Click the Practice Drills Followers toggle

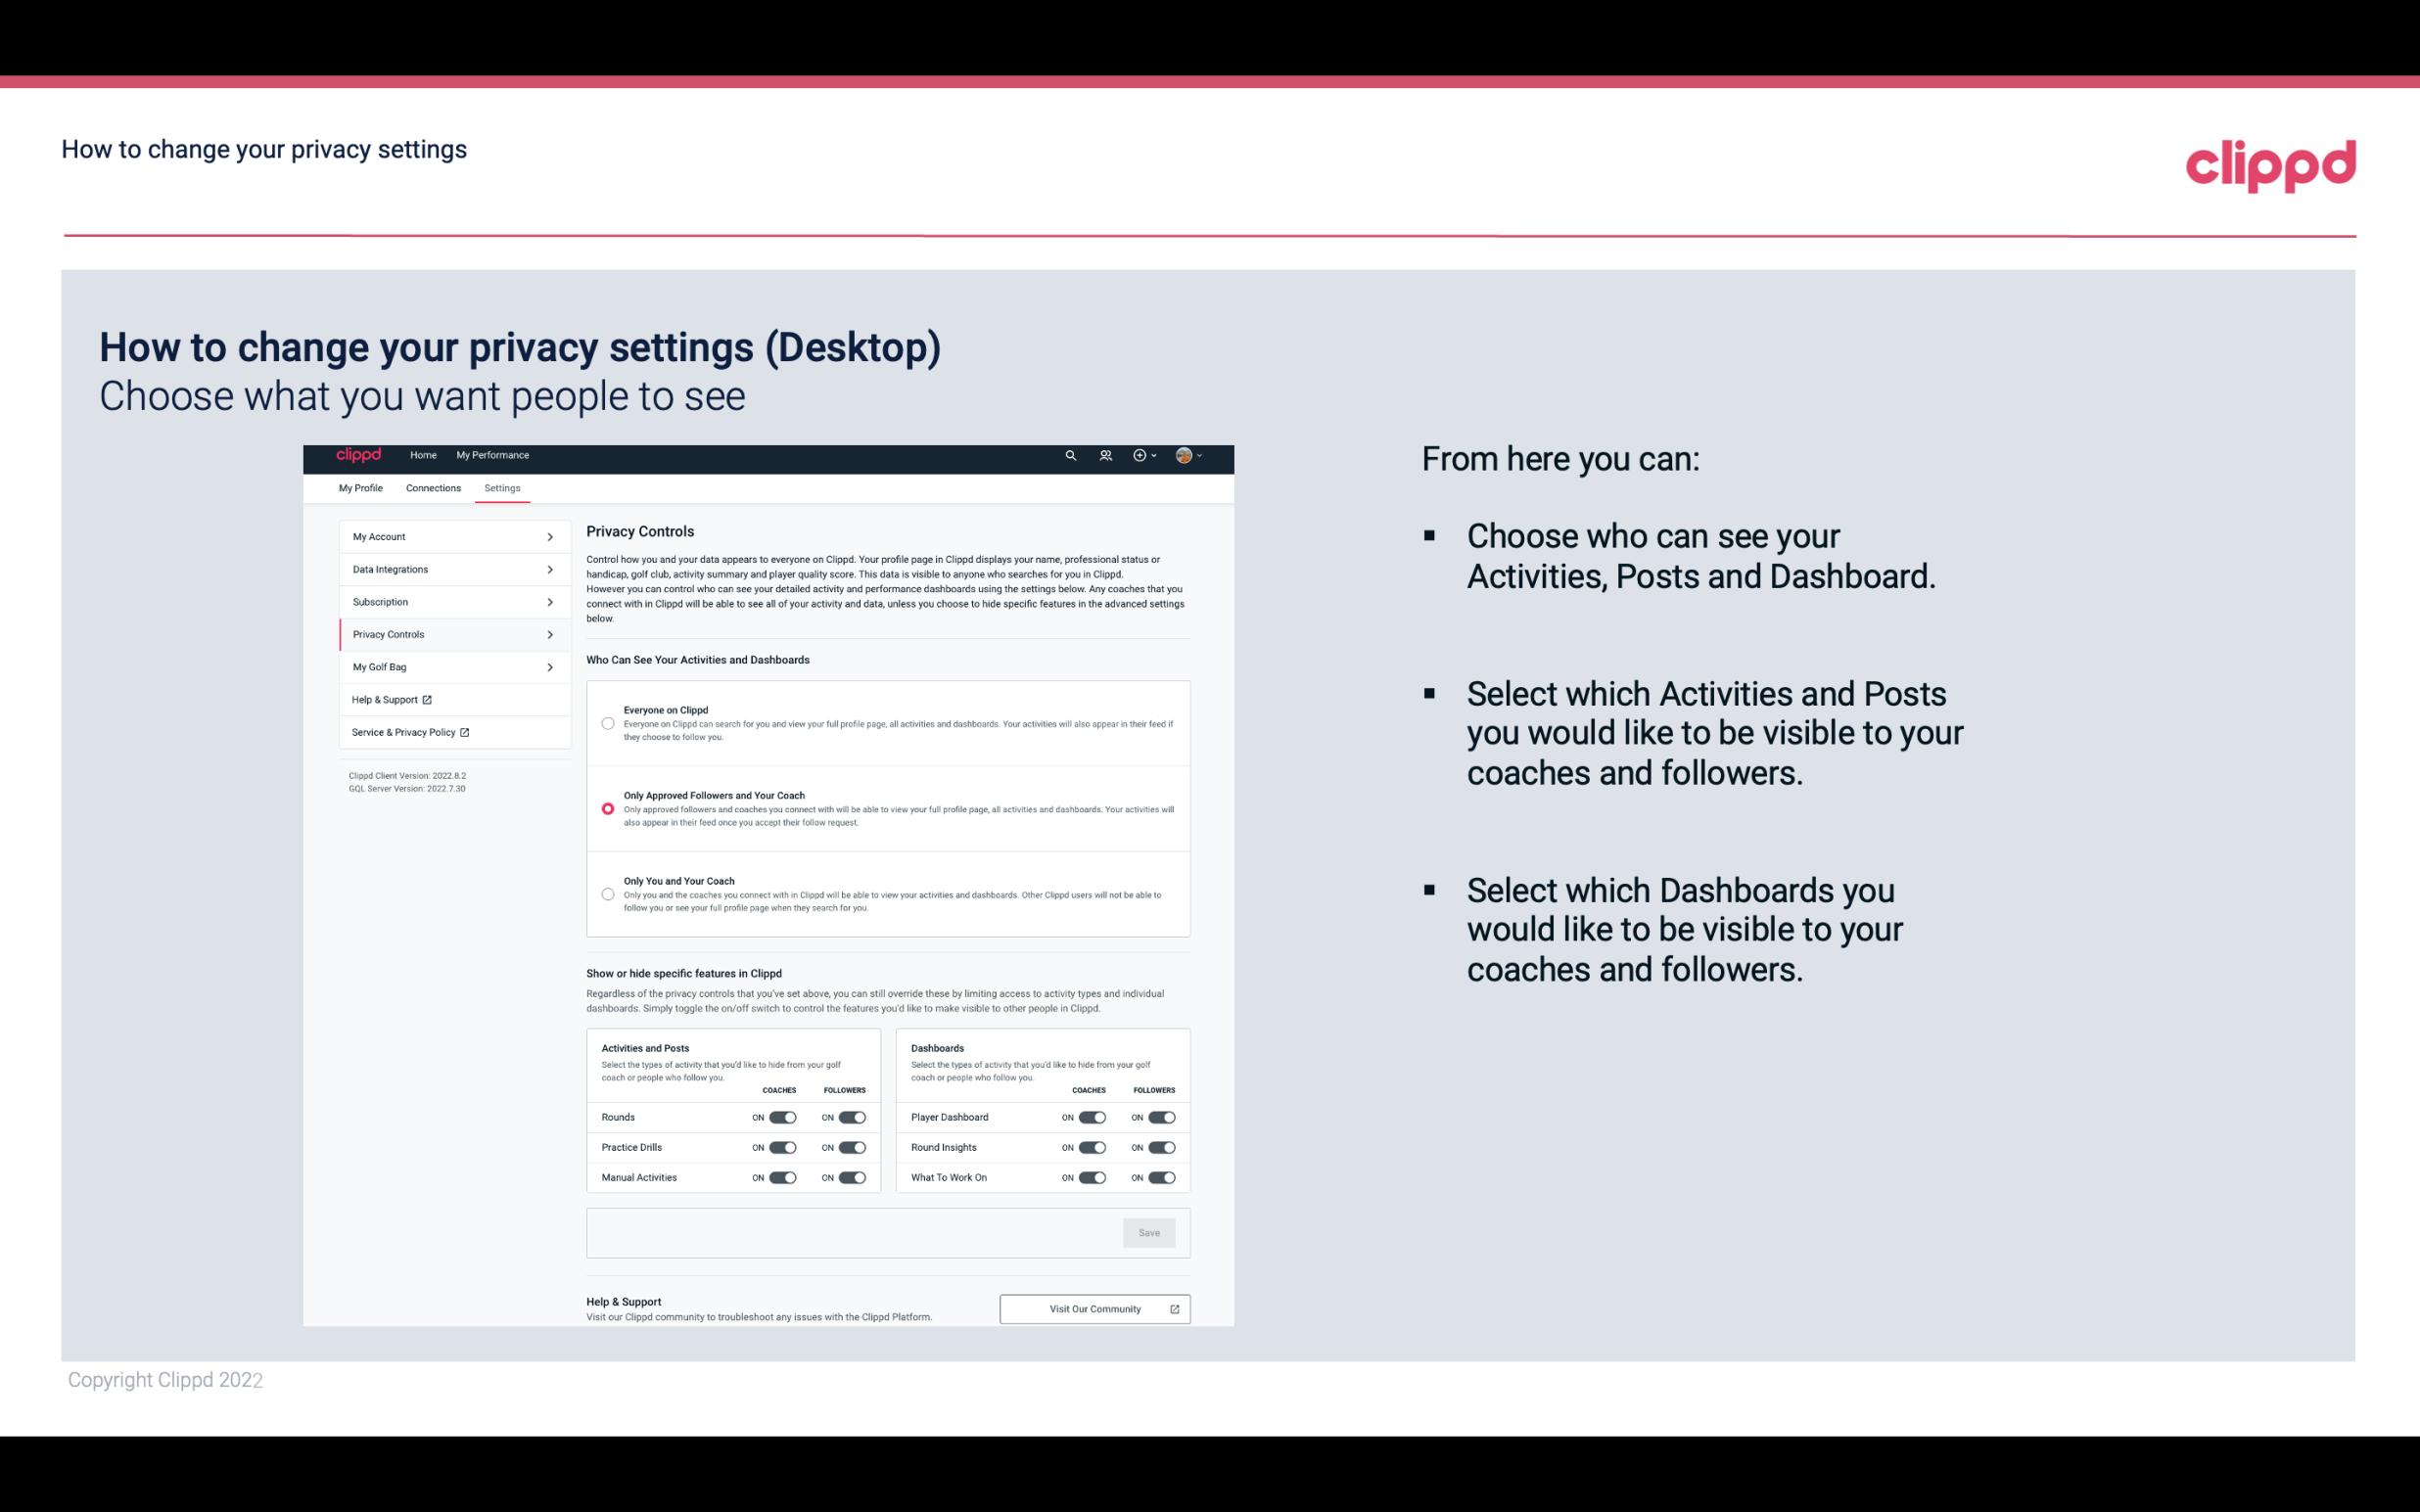852,1146
